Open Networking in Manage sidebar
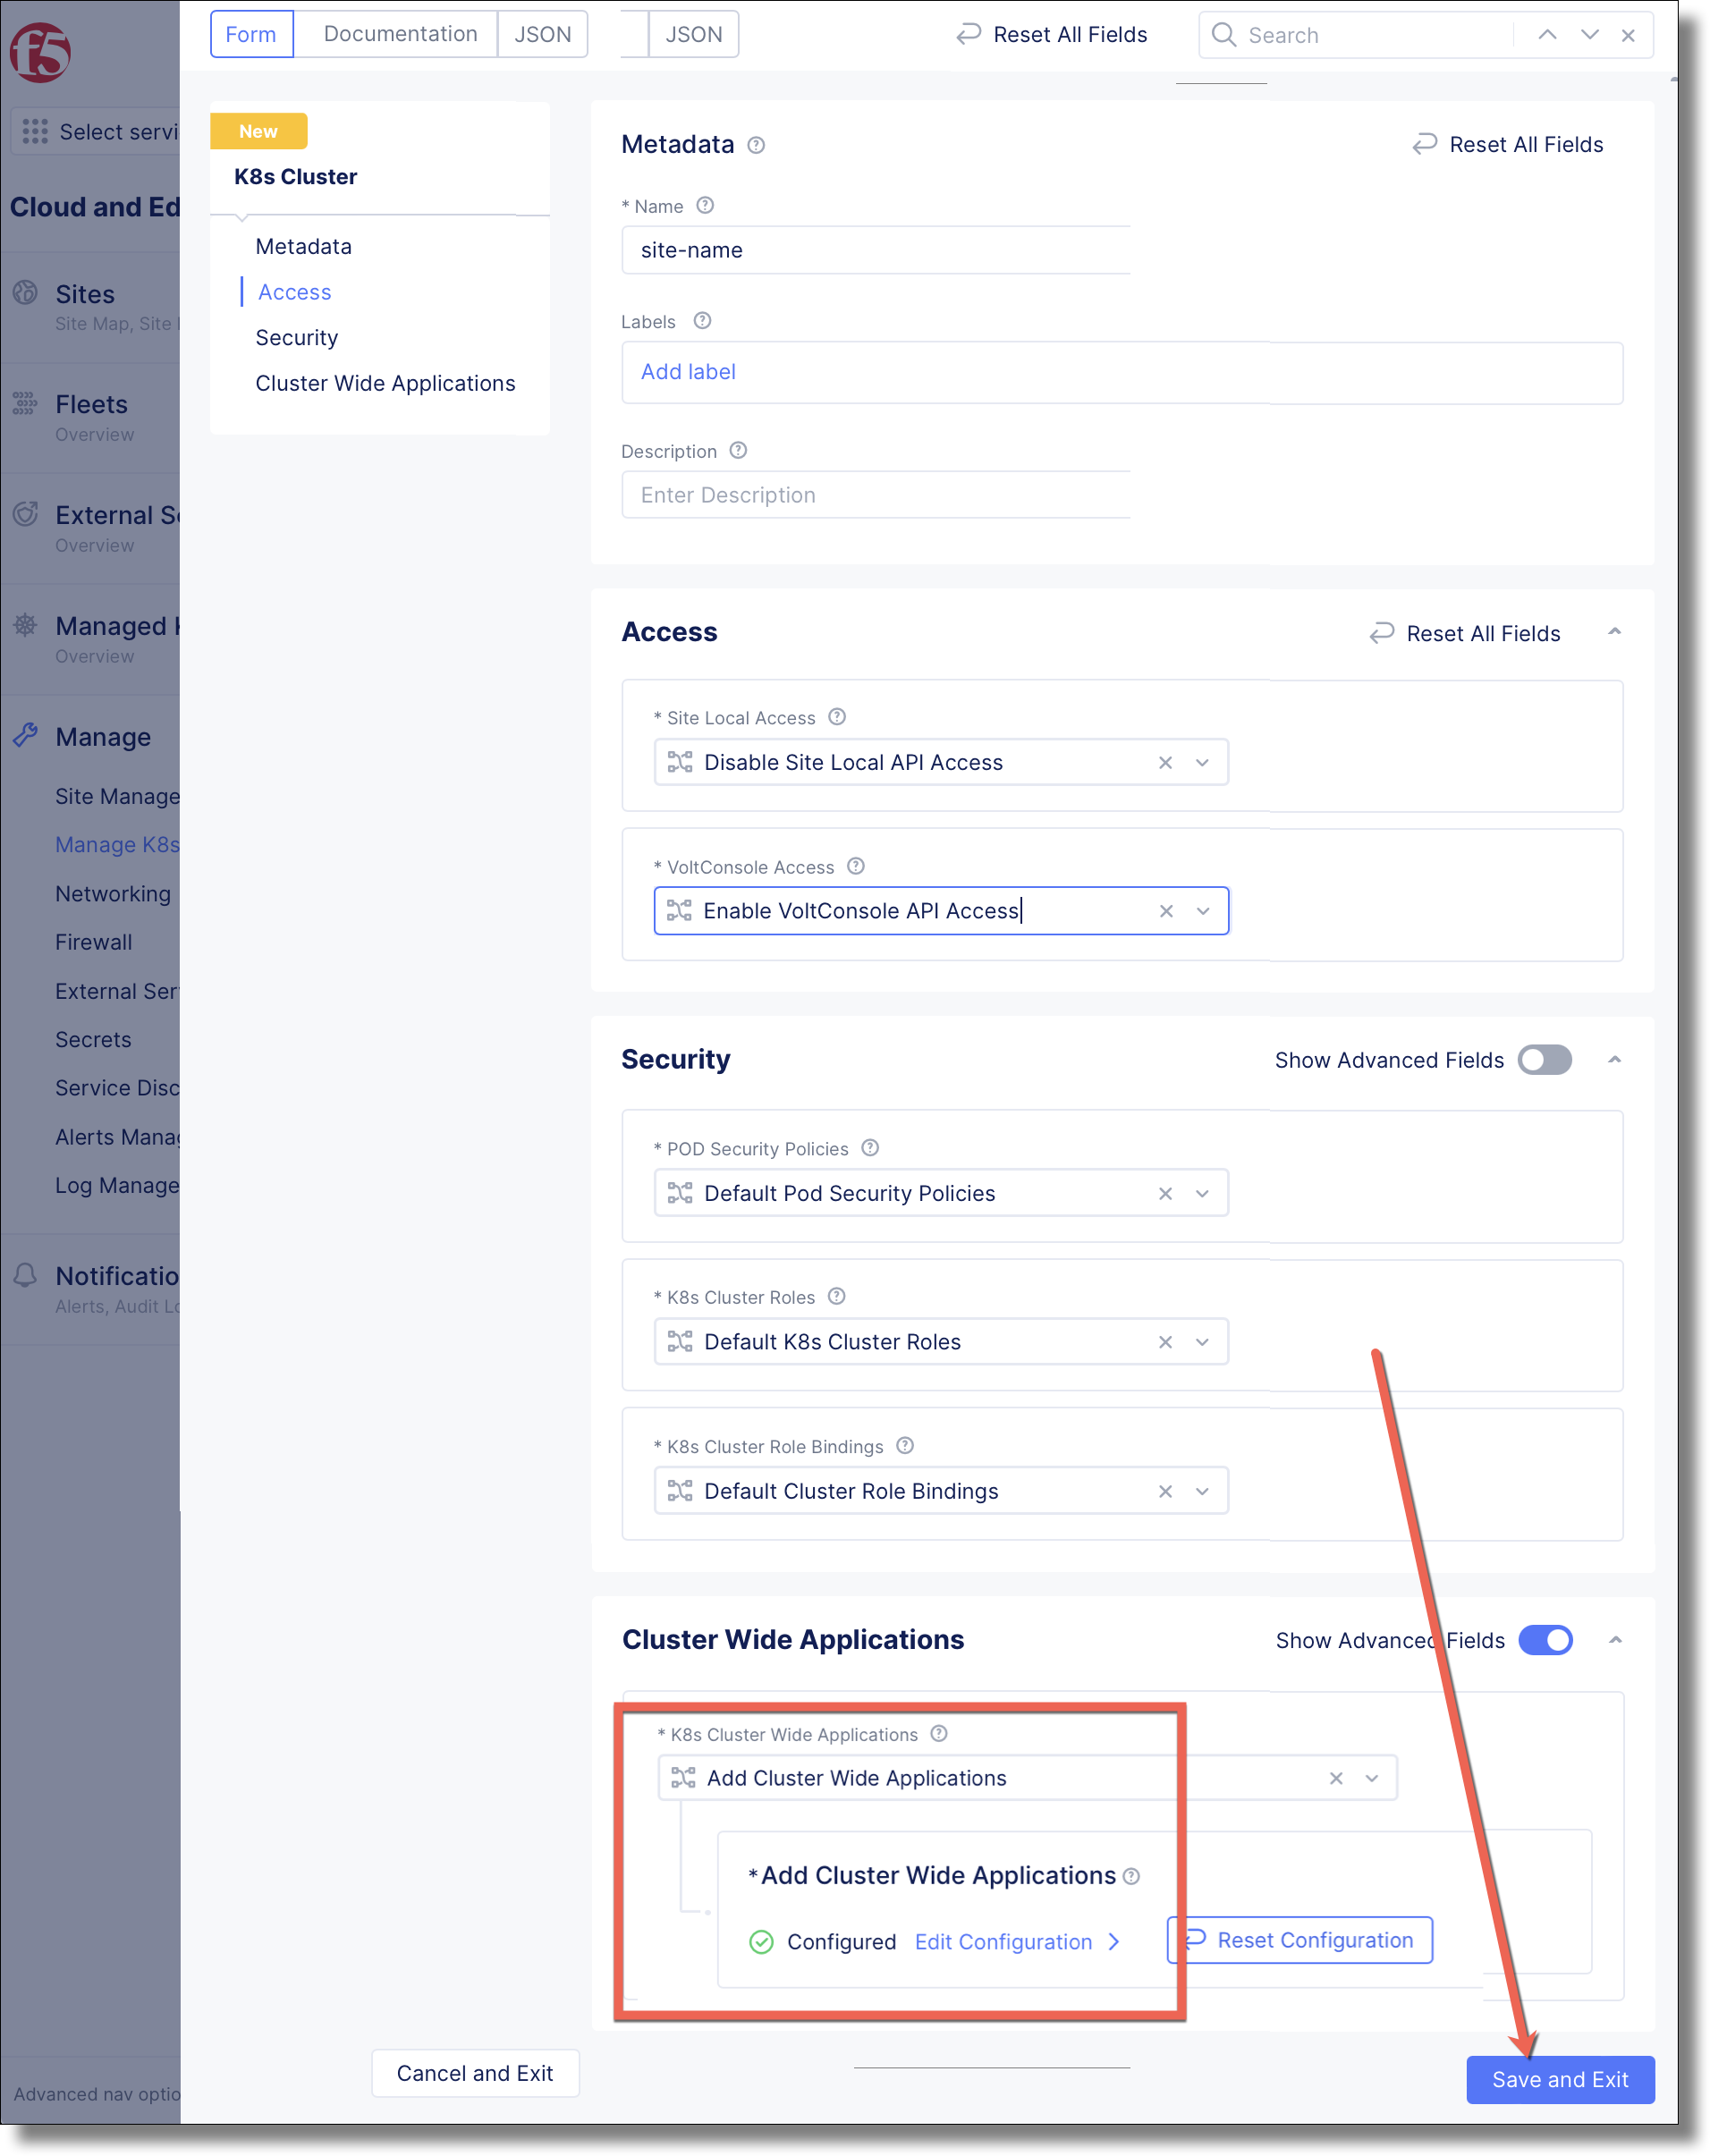Image resolution: width=1710 pixels, height=2156 pixels. pyautogui.click(x=112, y=894)
